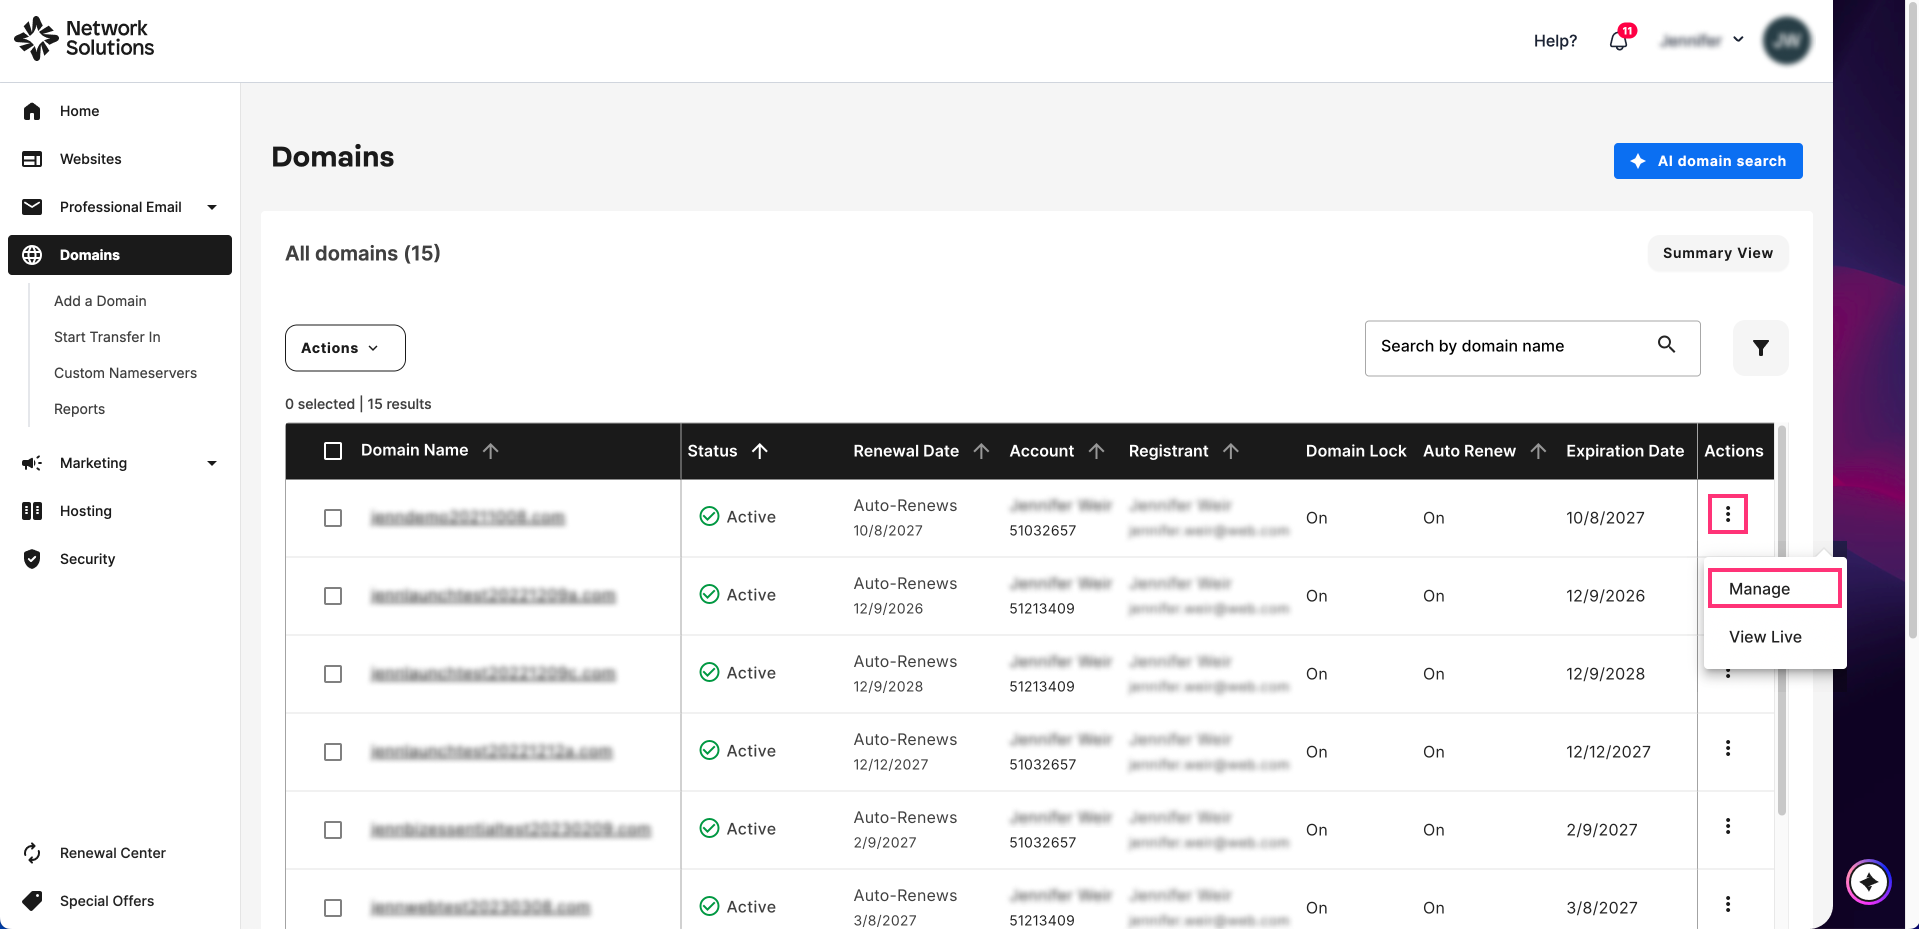Focus the Search by domain name field

click(1533, 348)
